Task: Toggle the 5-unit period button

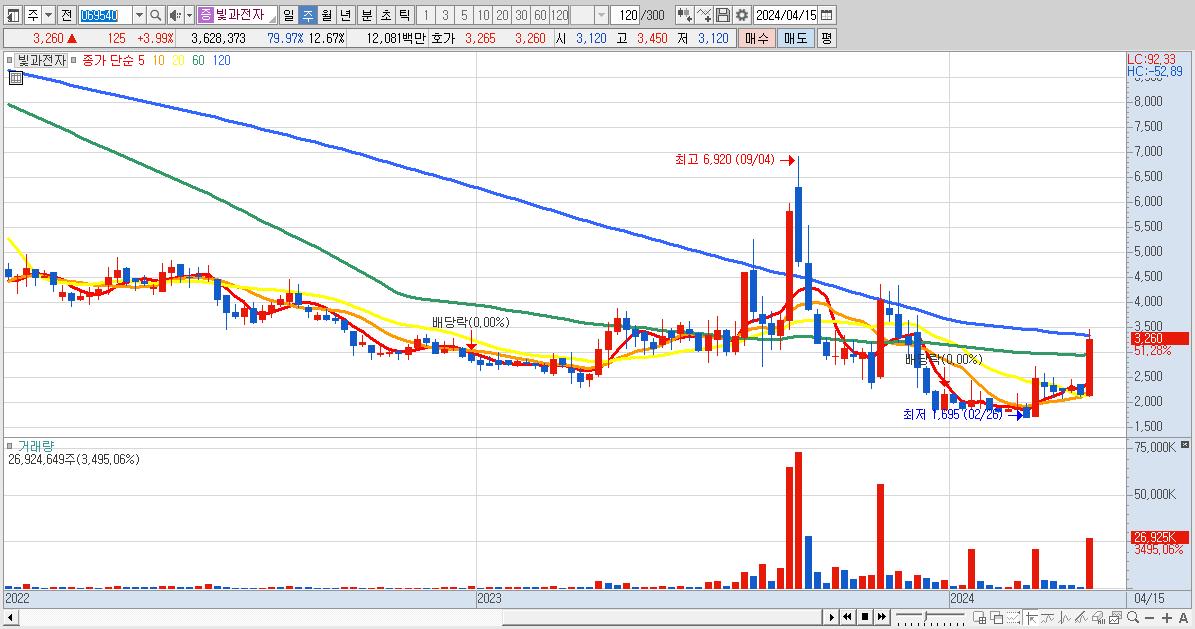Action: pos(464,14)
